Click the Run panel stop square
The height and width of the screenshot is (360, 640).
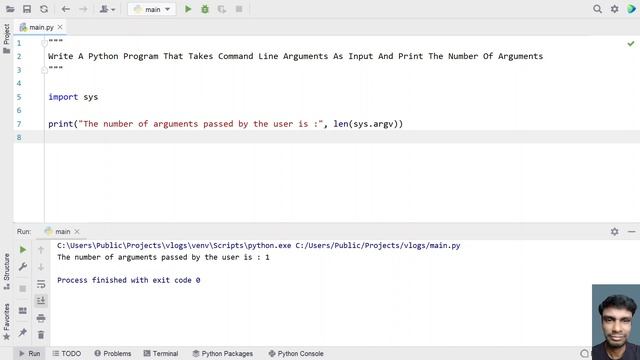(23, 289)
